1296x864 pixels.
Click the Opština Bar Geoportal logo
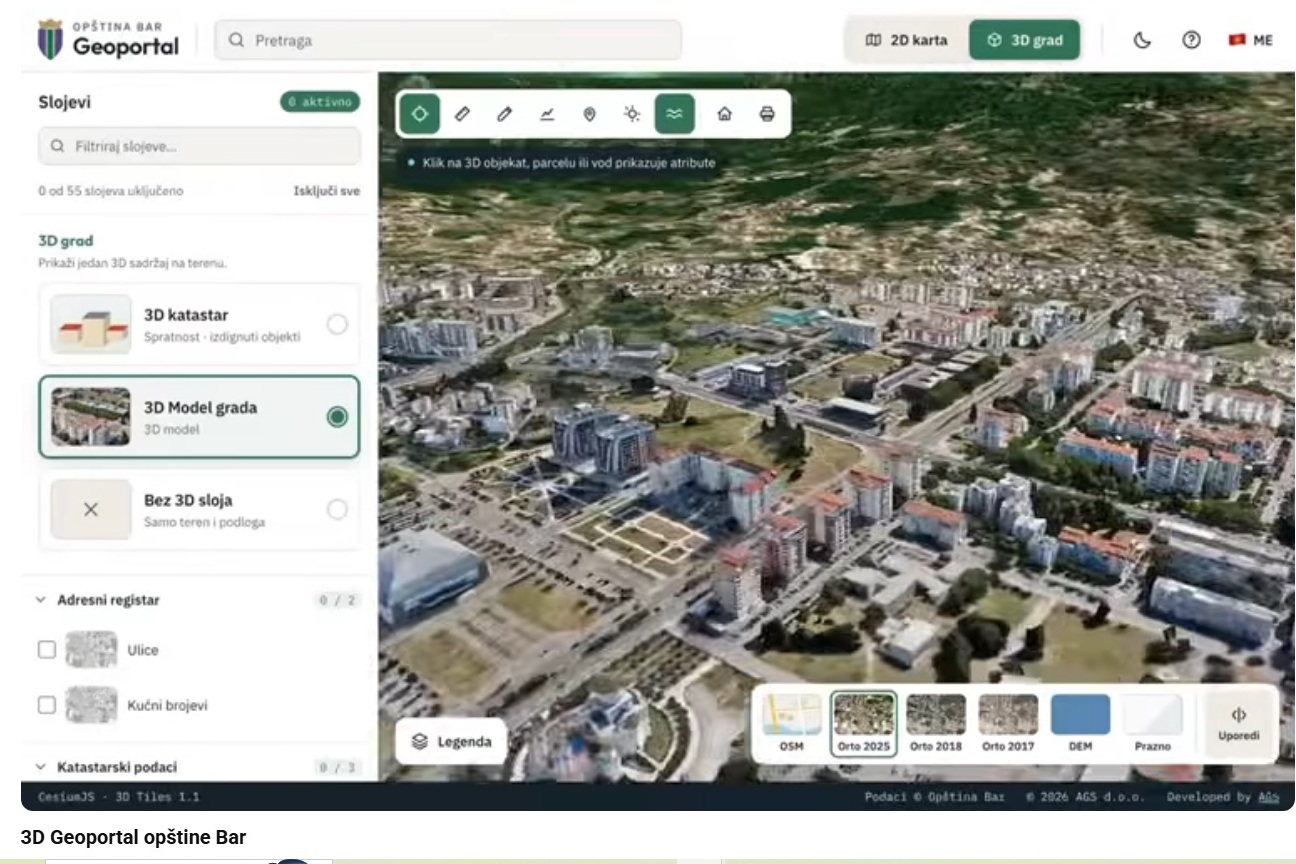point(108,39)
